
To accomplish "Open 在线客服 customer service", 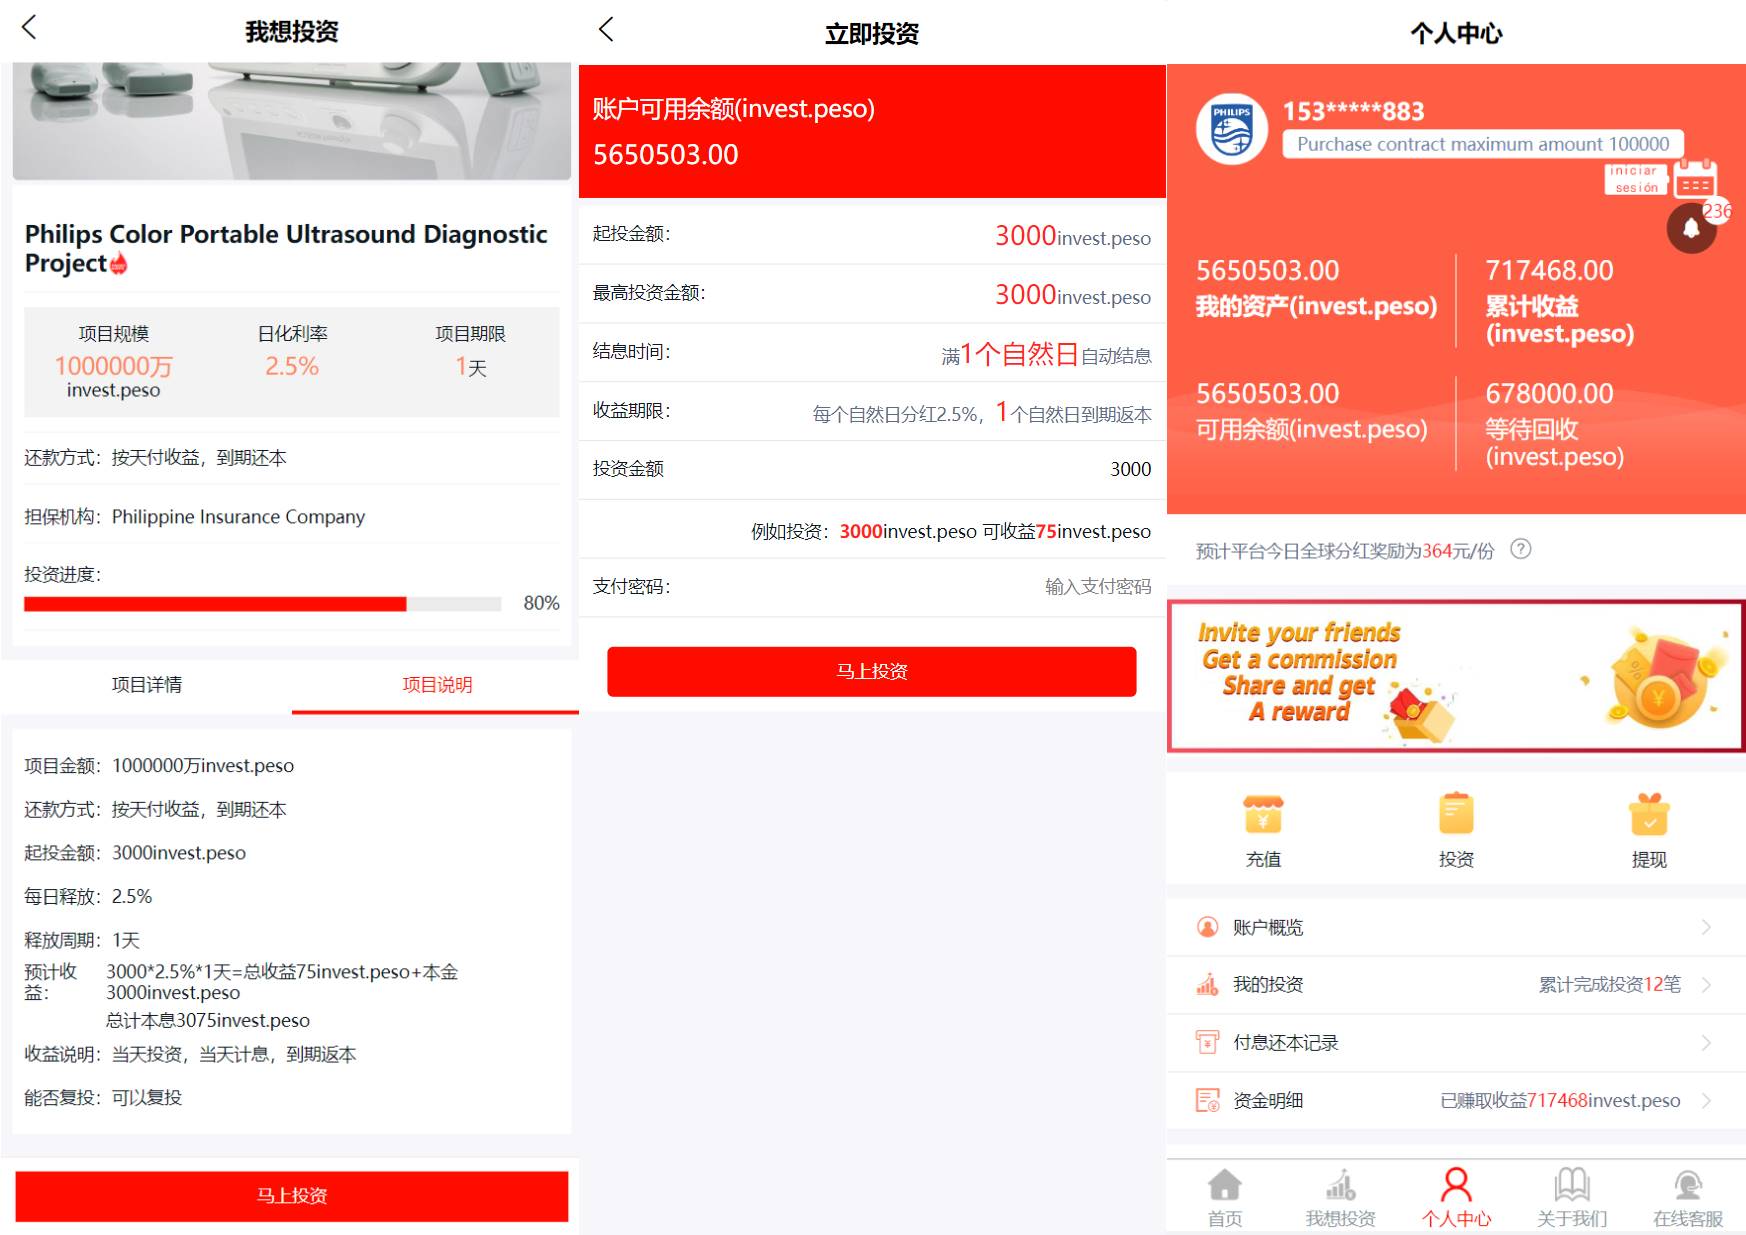I will 1688,1197.
